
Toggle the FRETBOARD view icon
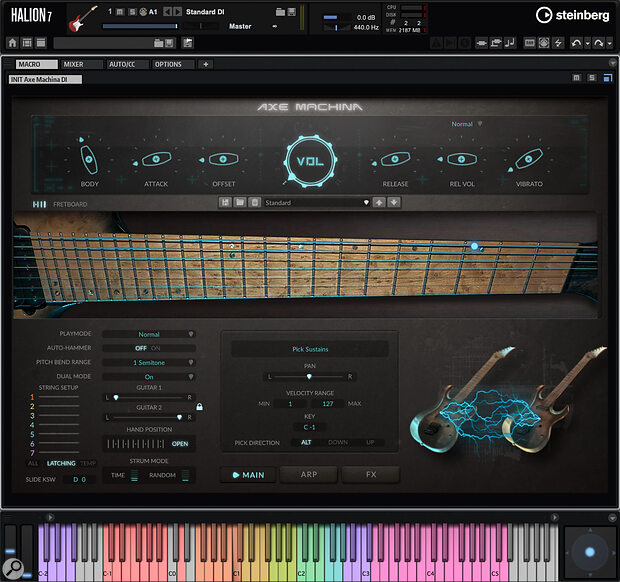pyautogui.click(x=39, y=204)
